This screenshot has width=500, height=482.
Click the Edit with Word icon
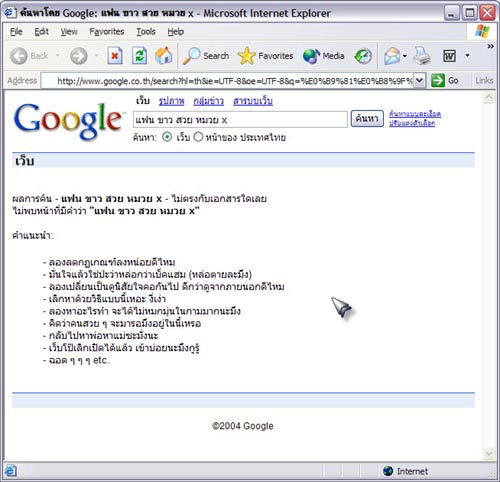tap(449, 56)
